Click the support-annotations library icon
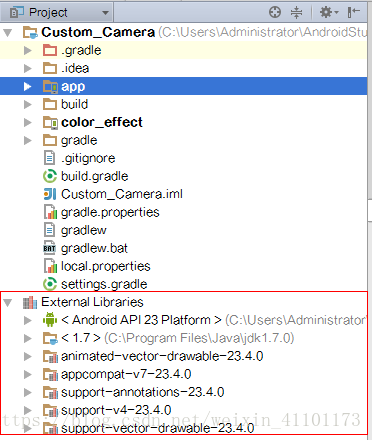 (x=50, y=393)
